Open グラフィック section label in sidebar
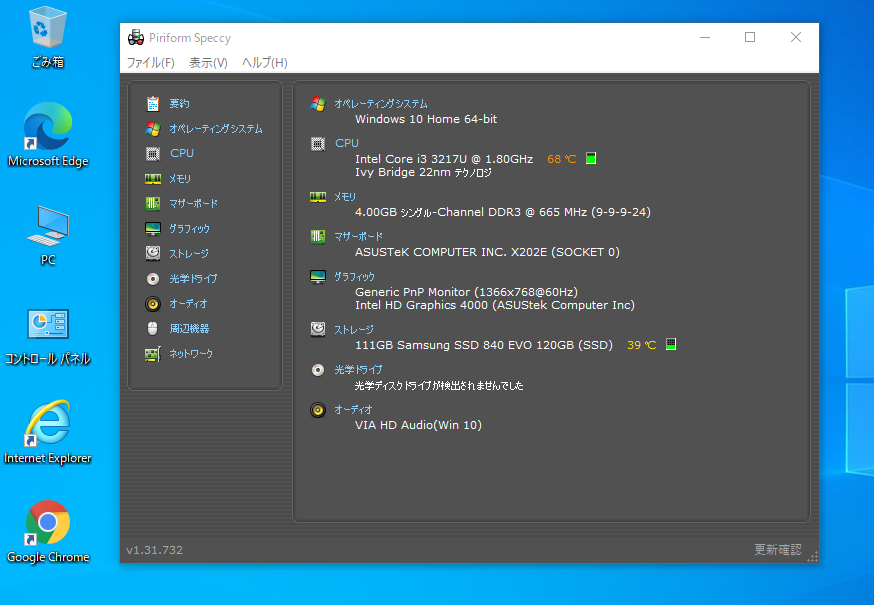 pyautogui.click(x=190, y=229)
